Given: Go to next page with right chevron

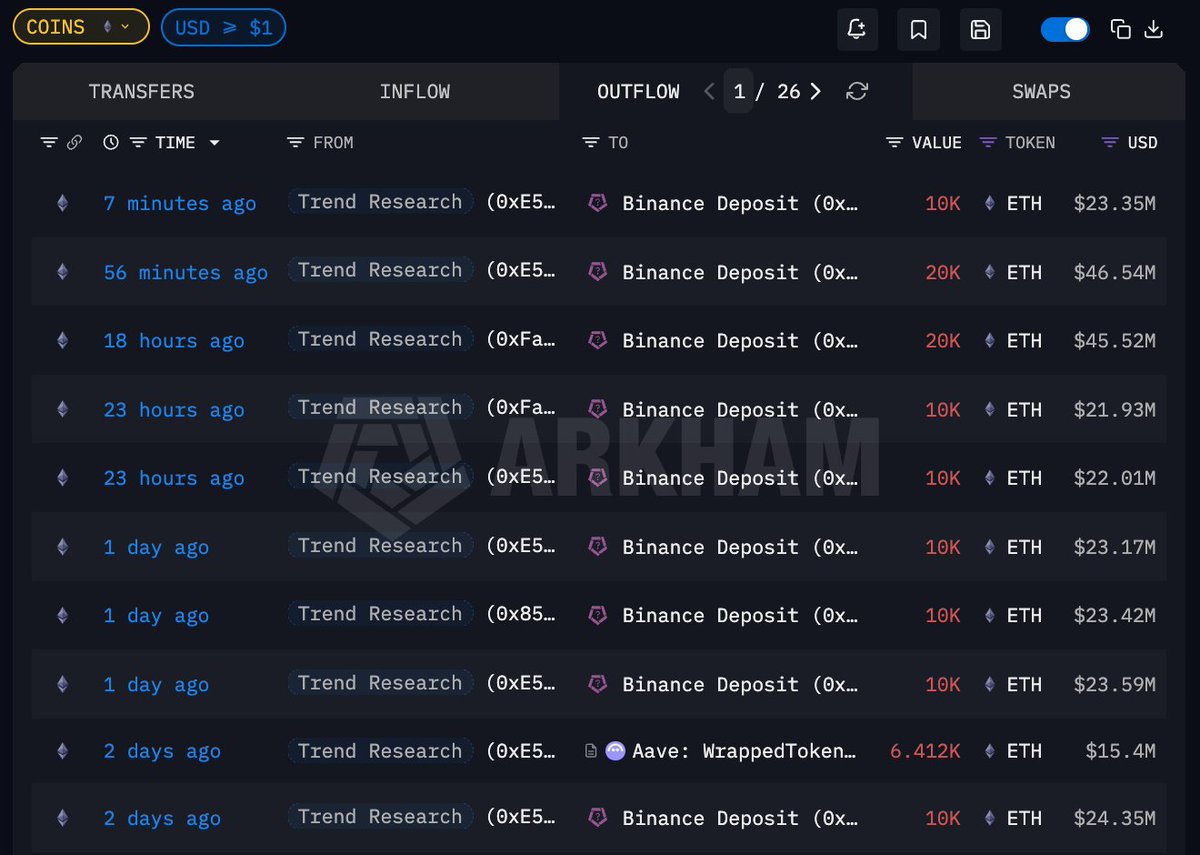Looking at the screenshot, I should [x=816, y=92].
